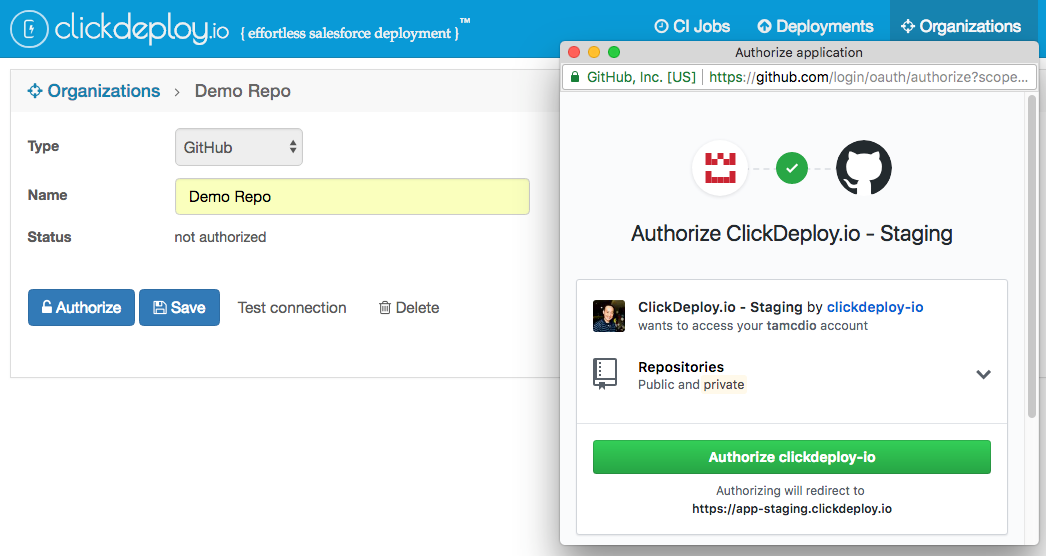Click the Demo Repo breadcrumb text

pyautogui.click(x=243, y=91)
